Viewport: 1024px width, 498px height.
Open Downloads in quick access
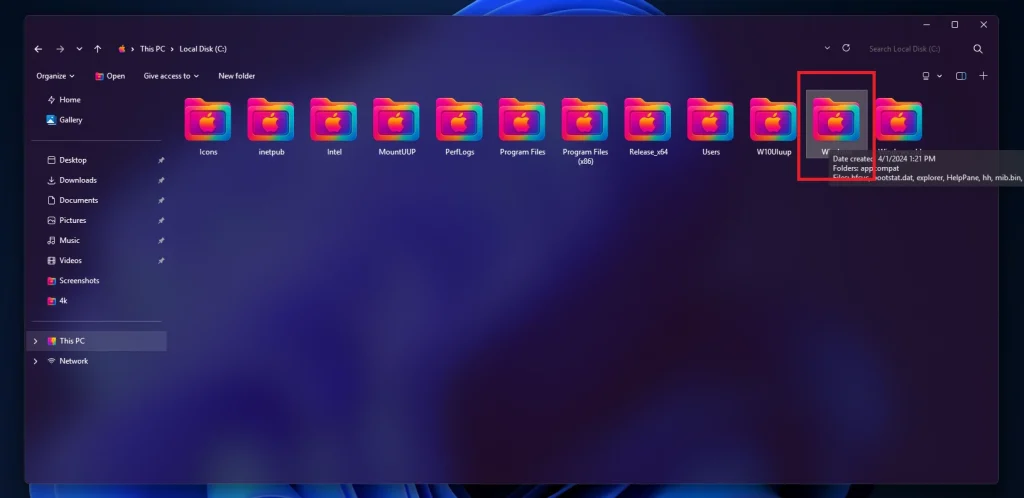tap(72, 181)
